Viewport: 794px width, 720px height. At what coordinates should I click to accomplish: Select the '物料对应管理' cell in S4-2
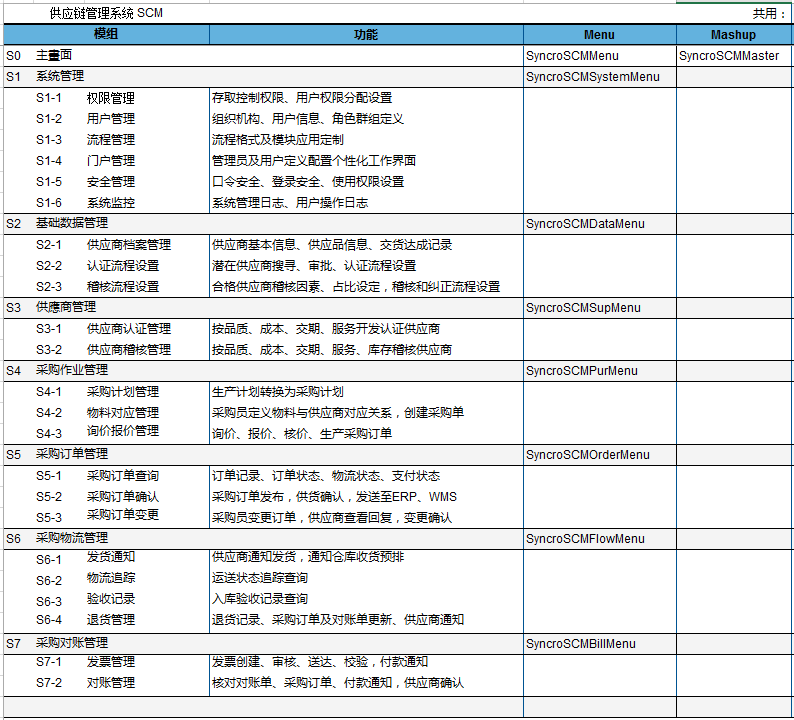pos(123,413)
